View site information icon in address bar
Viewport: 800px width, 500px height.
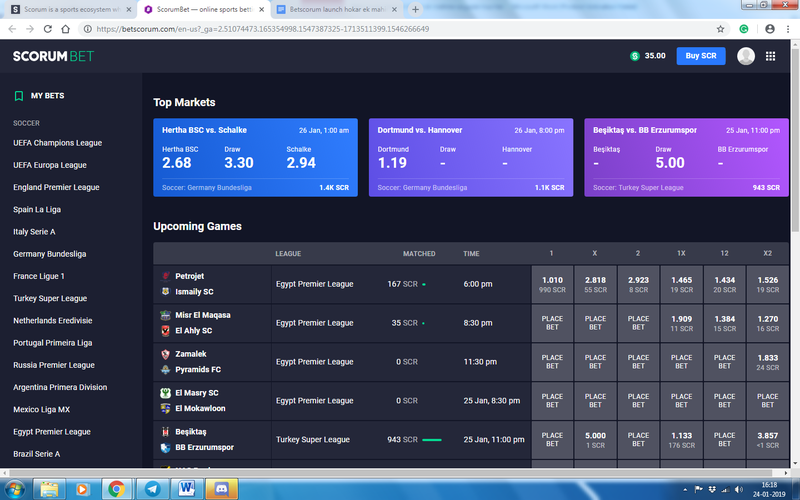87,29
